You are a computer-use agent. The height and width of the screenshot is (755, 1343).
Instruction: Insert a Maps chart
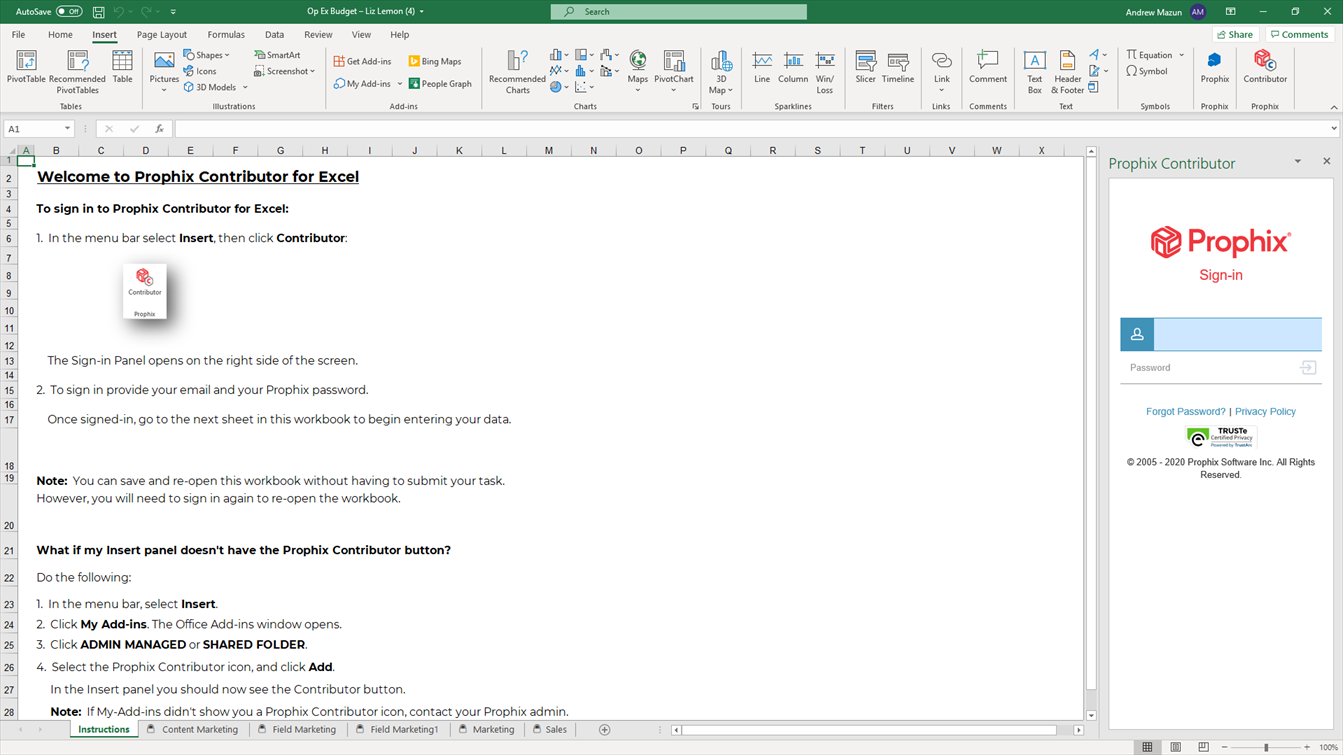(x=637, y=72)
